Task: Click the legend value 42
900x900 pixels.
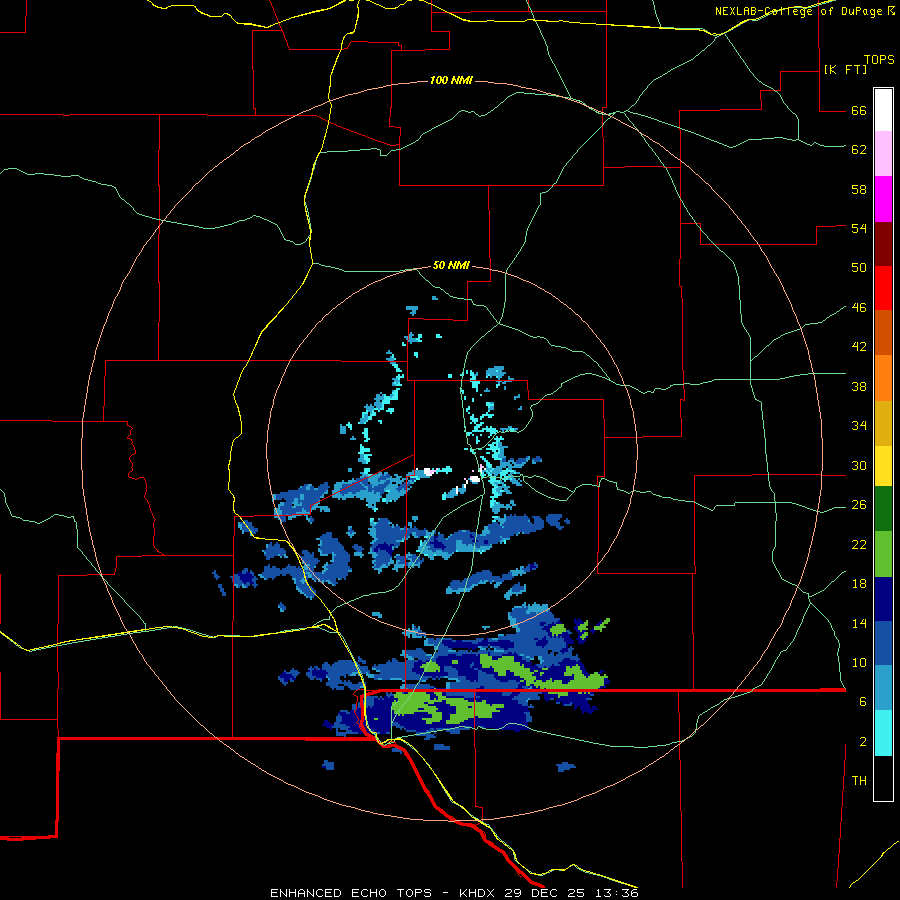Action: (x=859, y=347)
